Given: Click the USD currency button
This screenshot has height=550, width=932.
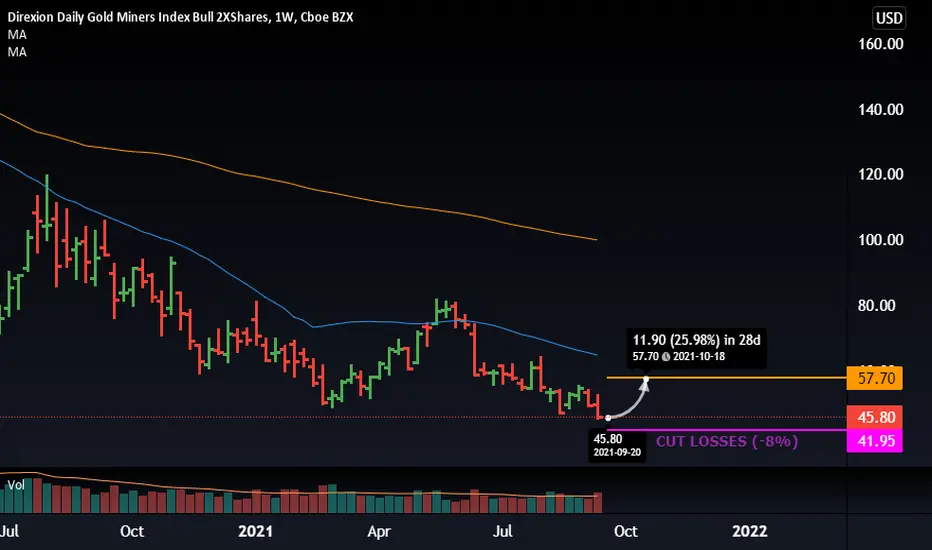Looking at the screenshot, I should click(889, 18).
